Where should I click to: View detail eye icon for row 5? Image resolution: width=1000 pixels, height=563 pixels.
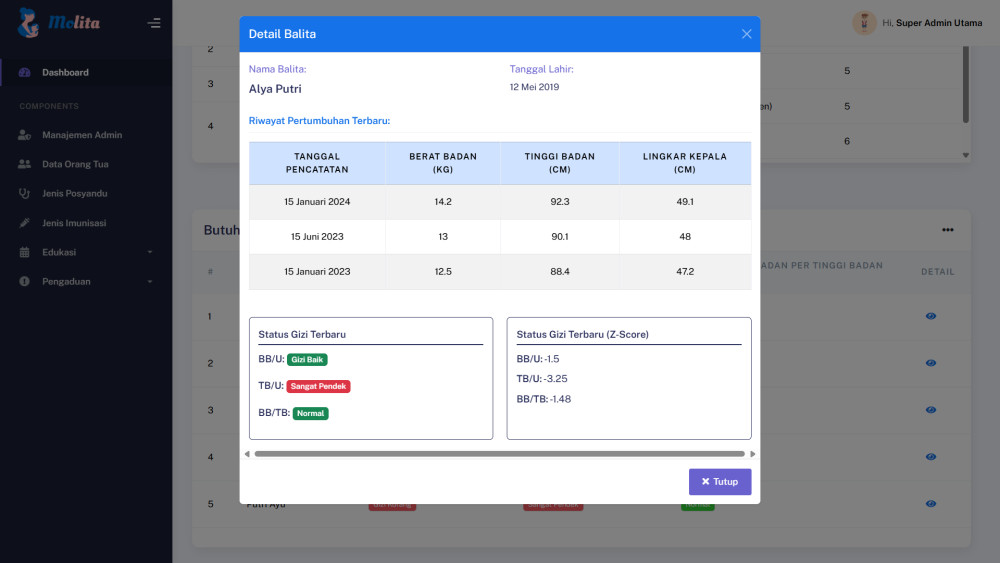coord(930,504)
